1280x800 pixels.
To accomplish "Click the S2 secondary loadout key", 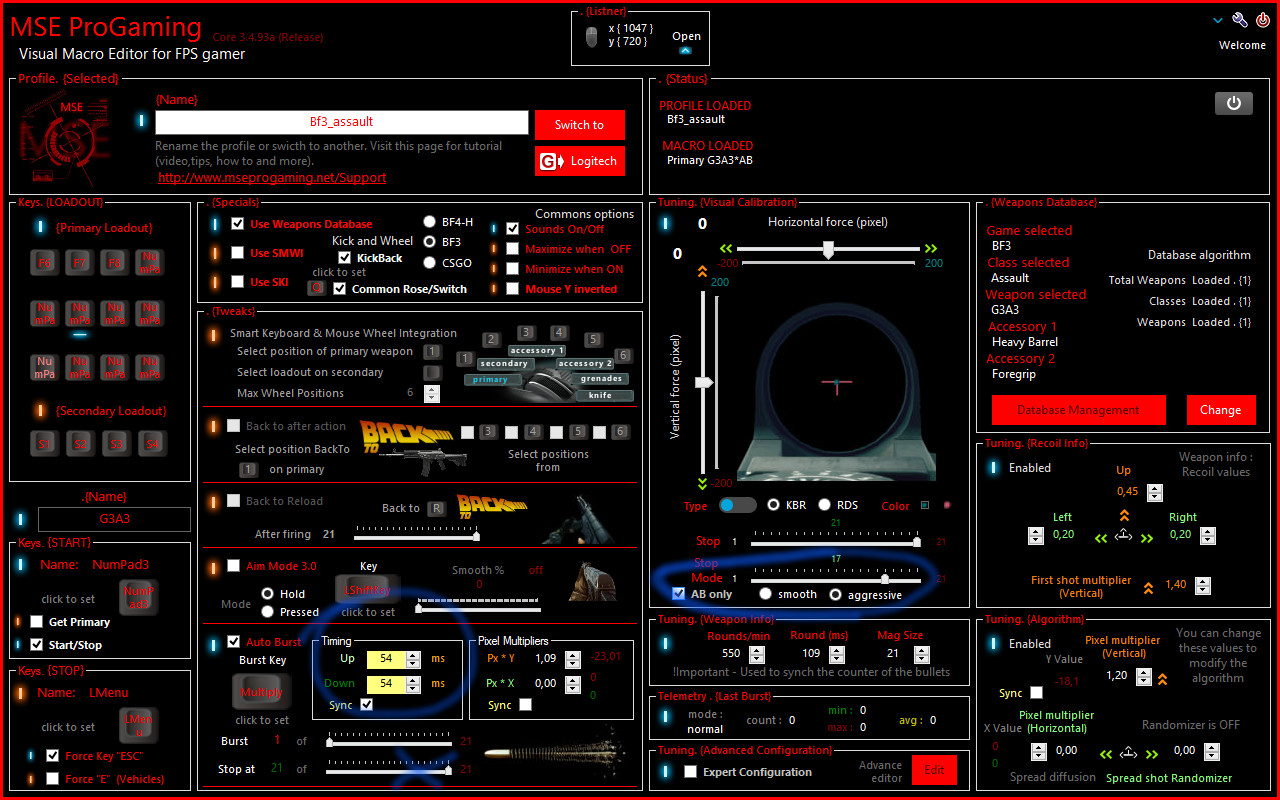I will (x=80, y=443).
